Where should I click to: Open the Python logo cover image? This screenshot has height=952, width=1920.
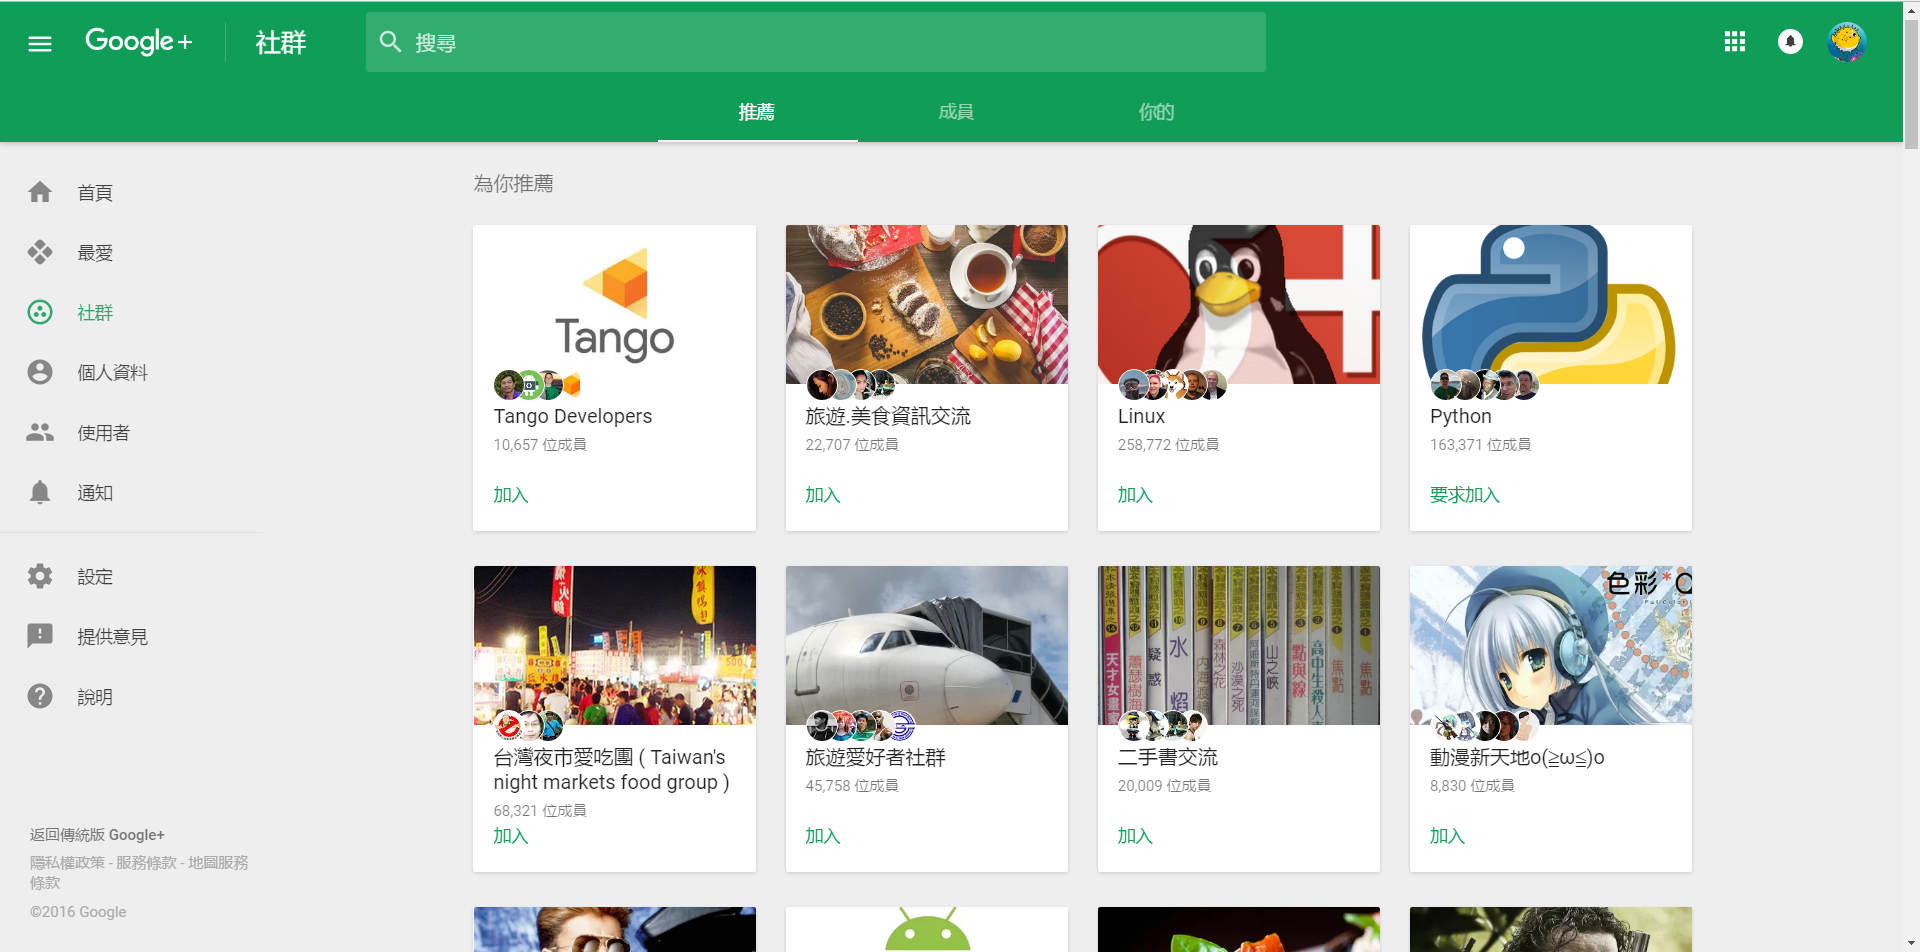[1551, 304]
